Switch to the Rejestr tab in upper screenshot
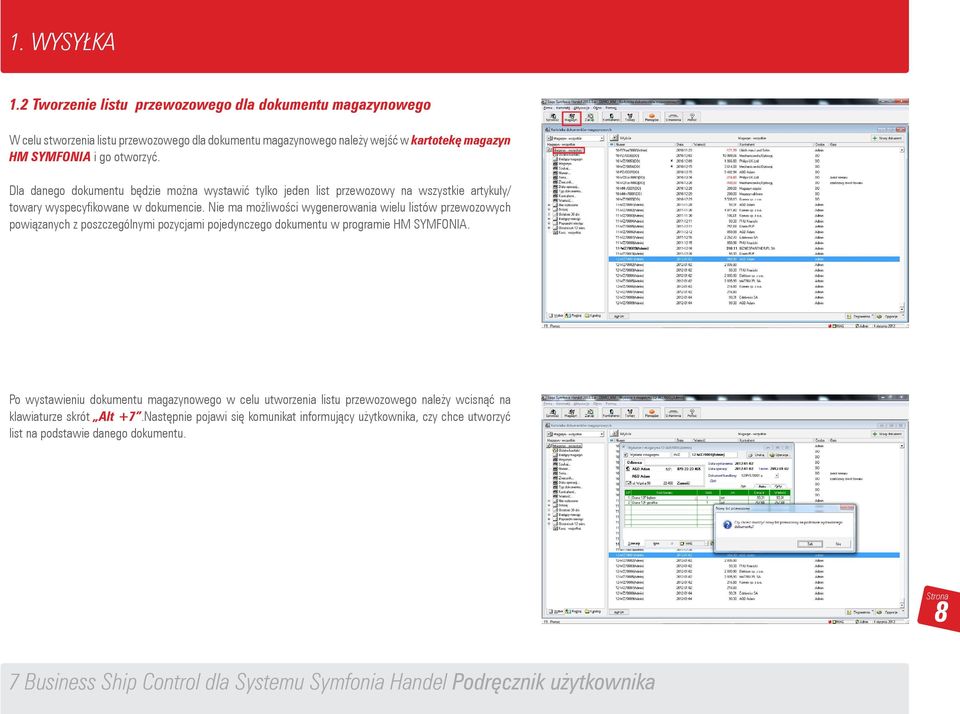Image resolution: width=960 pixels, height=714 pixels. click(x=574, y=316)
